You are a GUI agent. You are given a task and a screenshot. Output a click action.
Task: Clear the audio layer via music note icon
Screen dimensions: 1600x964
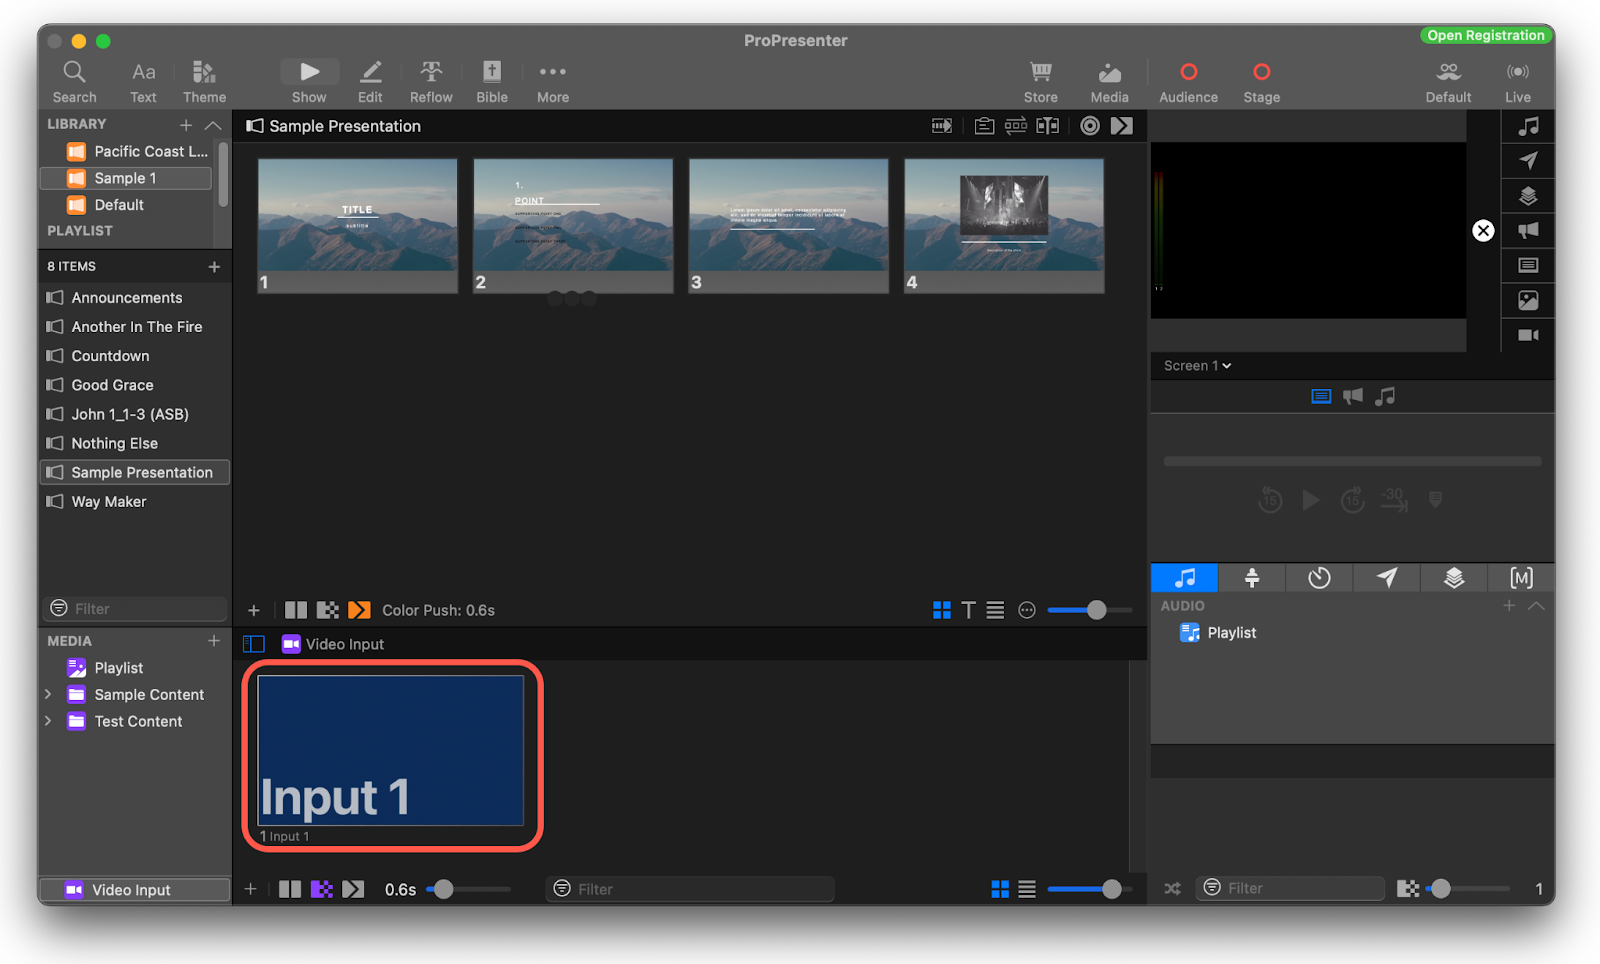[x=1528, y=127]
